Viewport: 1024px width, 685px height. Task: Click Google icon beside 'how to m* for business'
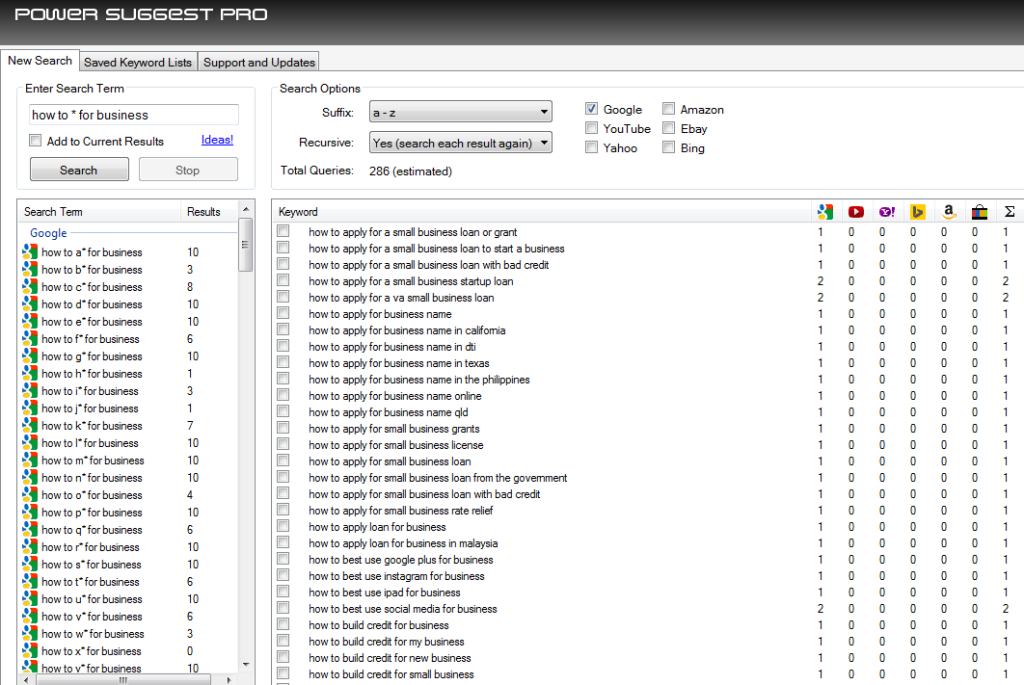pyautogui.click(x=30, y=460)
